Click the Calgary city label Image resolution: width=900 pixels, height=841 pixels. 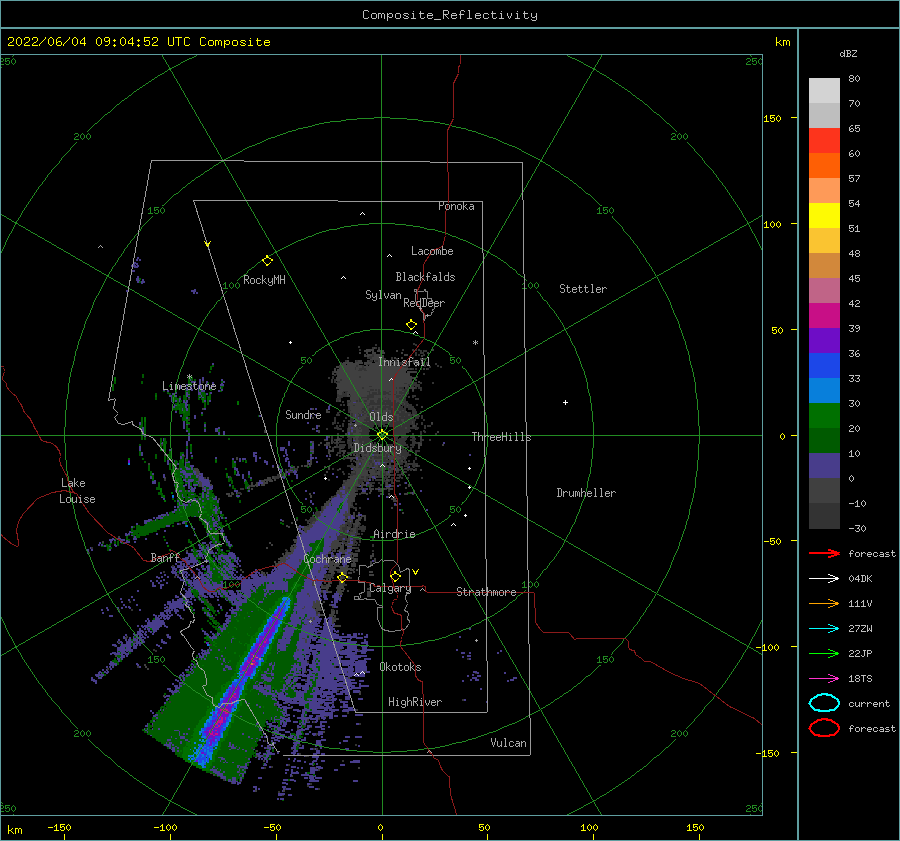pyautogui.click(x=390, y=588)
